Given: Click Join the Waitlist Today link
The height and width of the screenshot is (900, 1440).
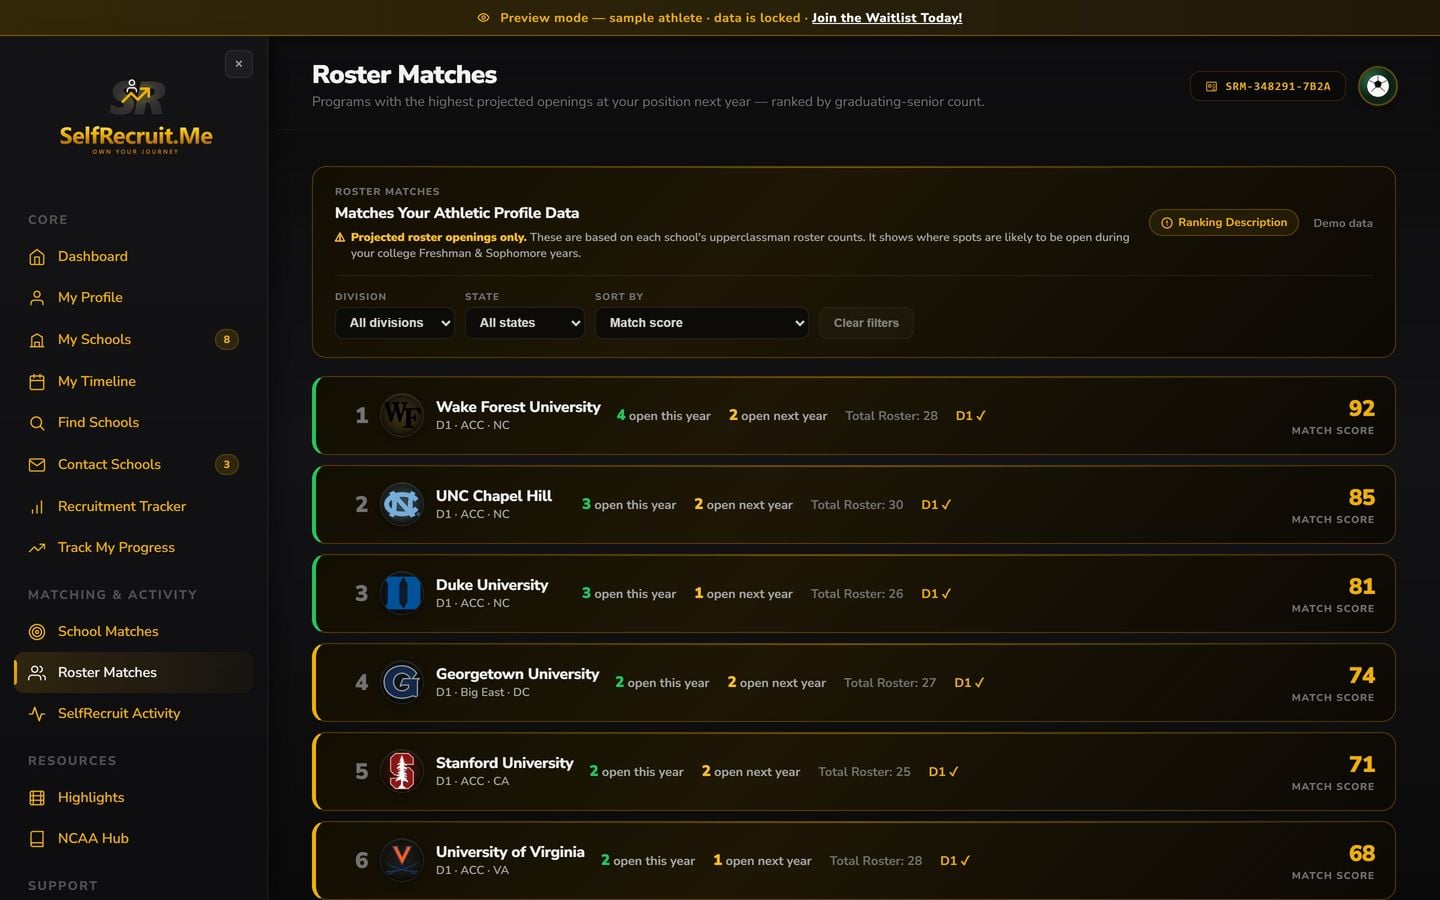Looking at the screenshot, I should (x=887, y=18).
